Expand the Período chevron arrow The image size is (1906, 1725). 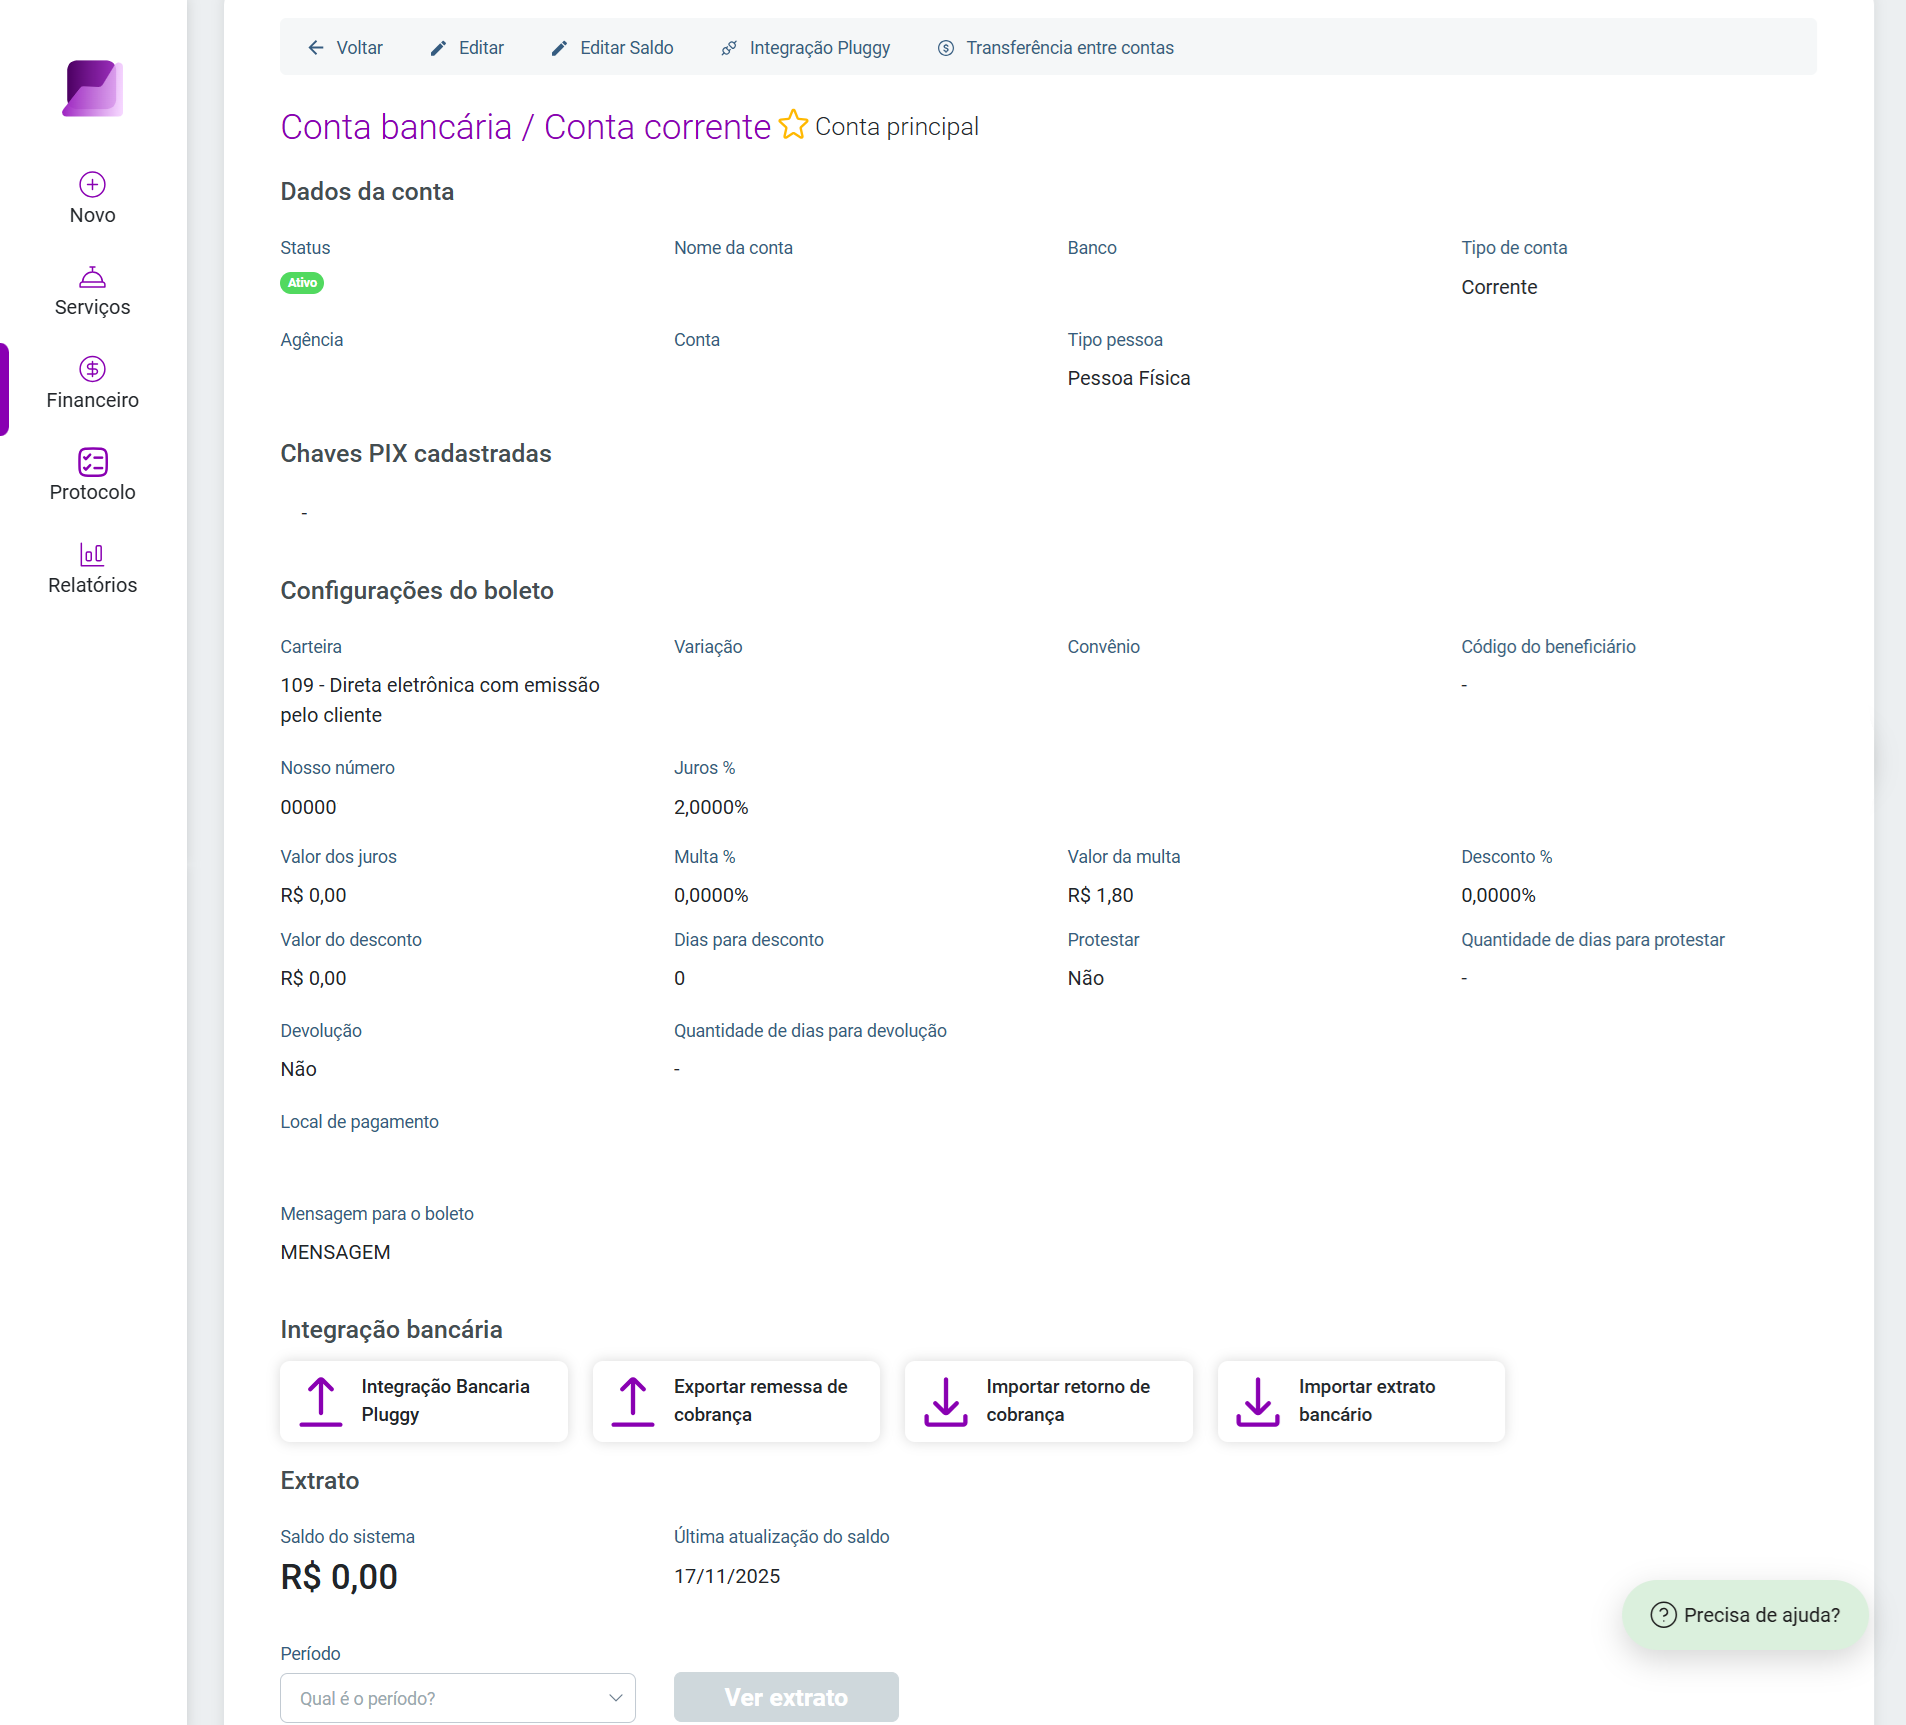[616, 1698]
